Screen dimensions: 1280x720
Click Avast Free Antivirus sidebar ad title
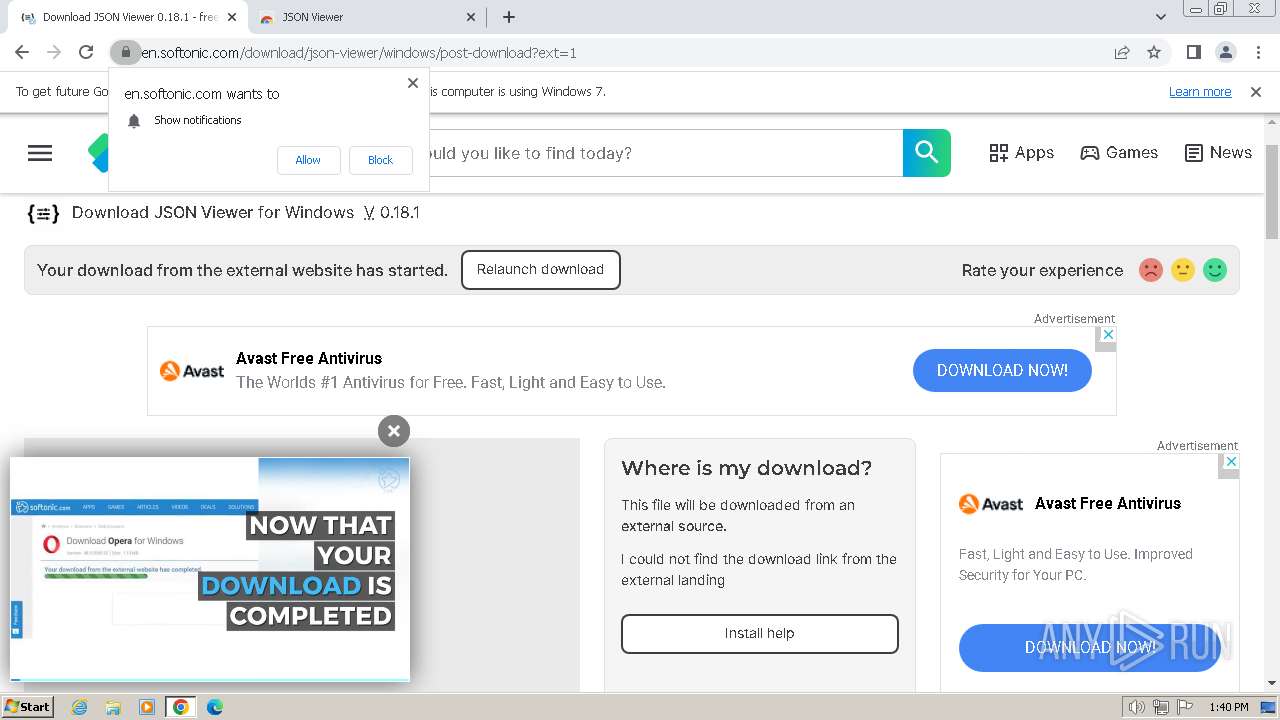click(x=1108, y=504)
